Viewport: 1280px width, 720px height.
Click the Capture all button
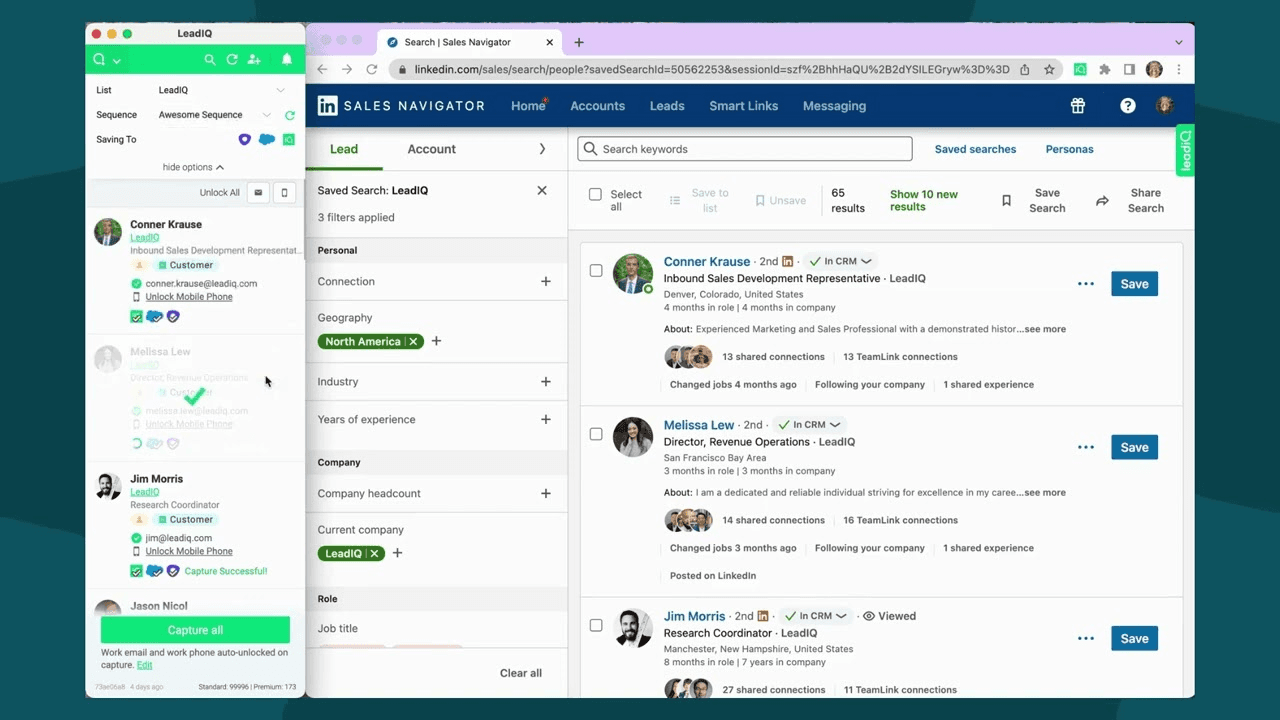[195, 630]
